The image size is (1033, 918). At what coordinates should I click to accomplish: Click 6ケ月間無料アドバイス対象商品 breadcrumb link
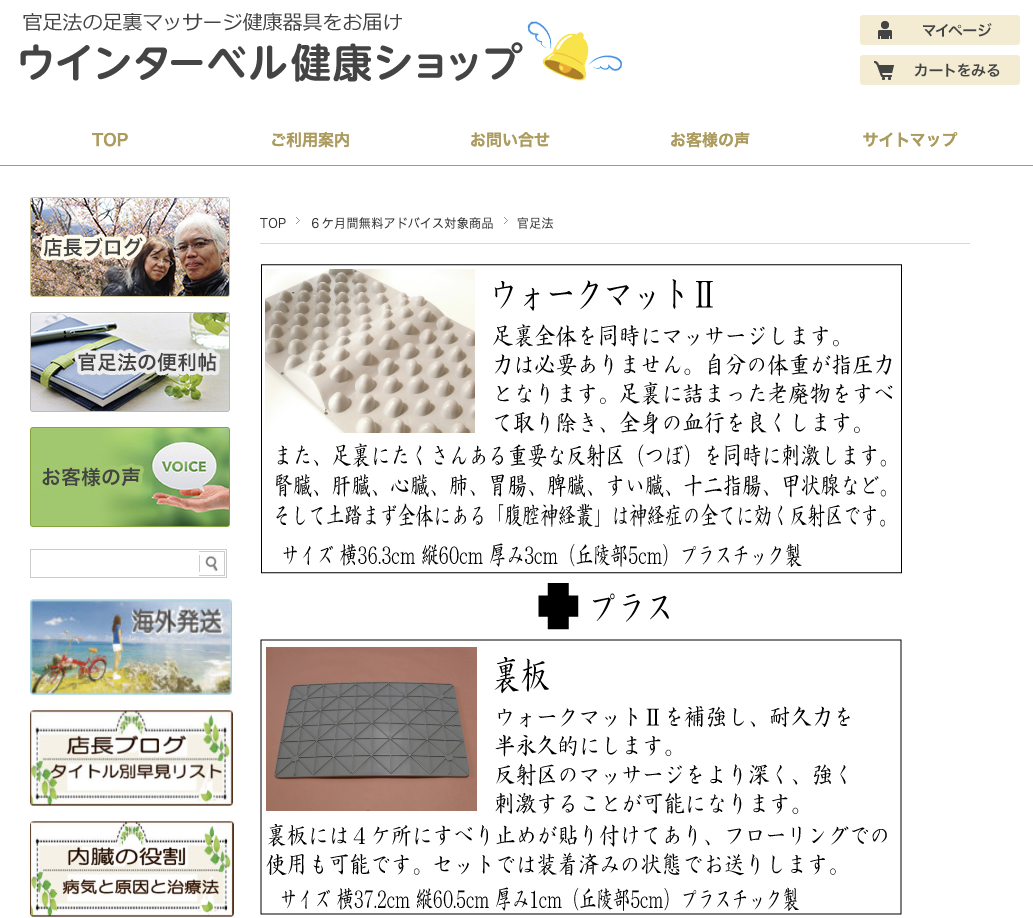(402, 223)
